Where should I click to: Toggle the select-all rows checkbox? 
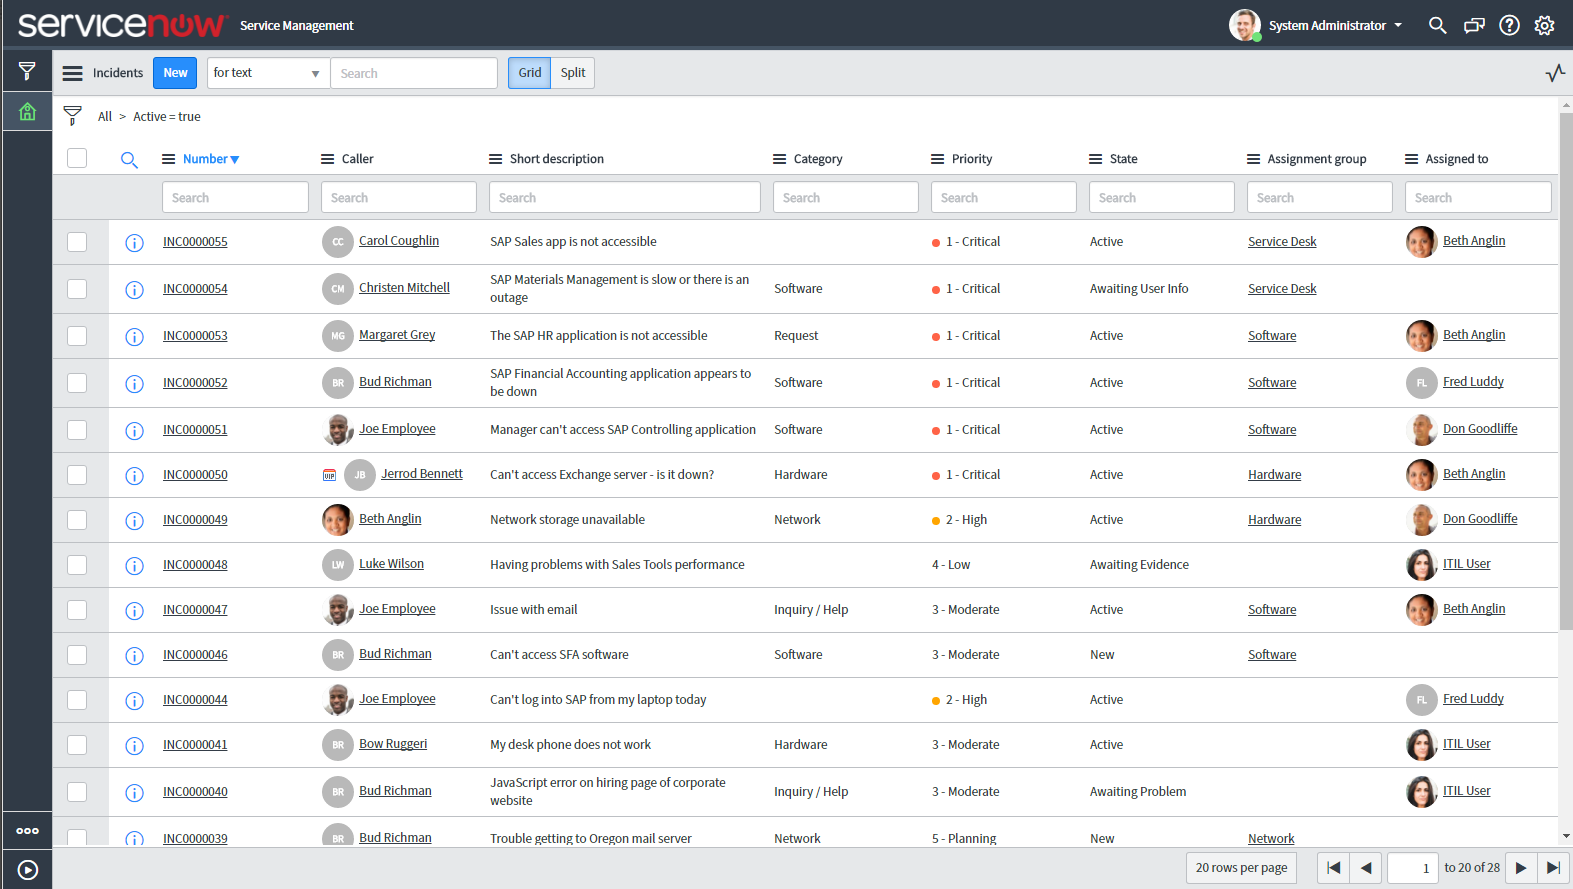77,158
